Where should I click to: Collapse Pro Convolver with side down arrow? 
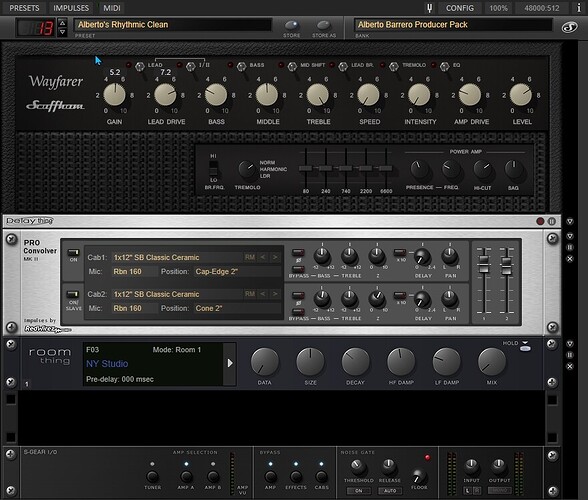[x=570, y=236]
